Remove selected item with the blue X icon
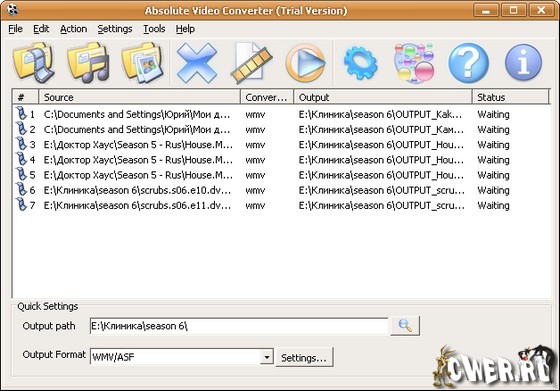 pos(197,63)
